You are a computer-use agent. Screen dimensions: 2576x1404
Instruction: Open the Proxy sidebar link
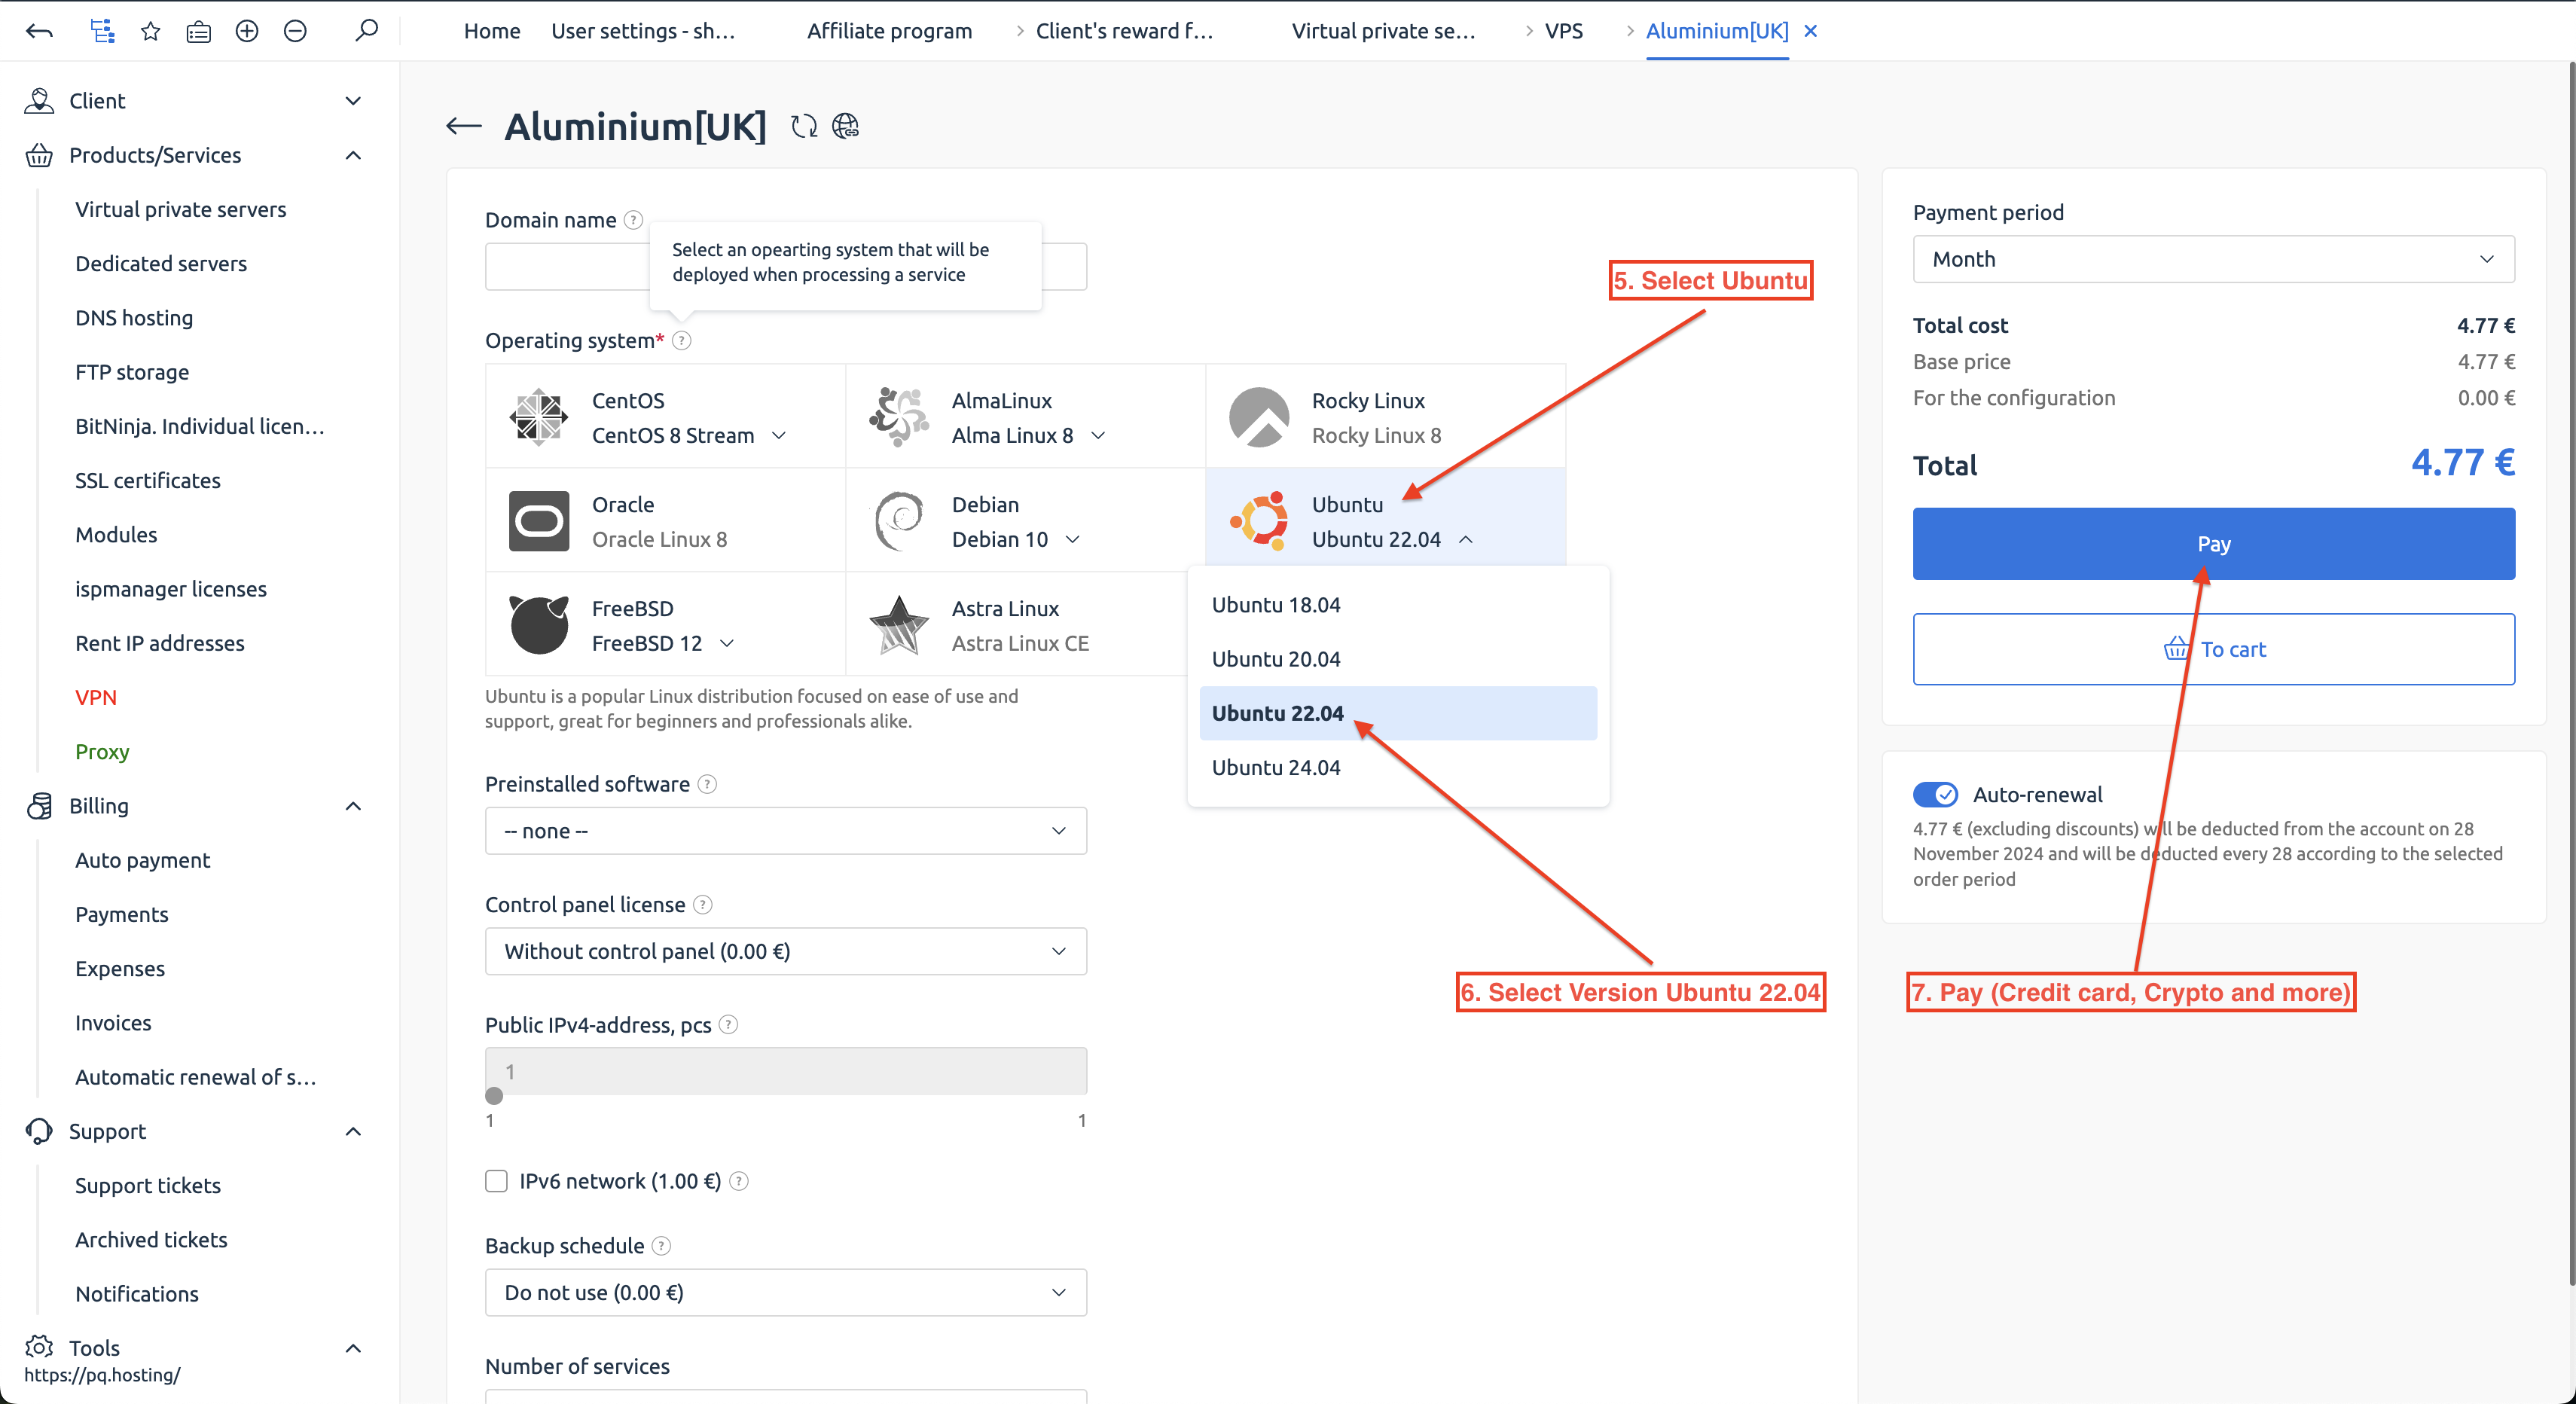tap(102, 751)
